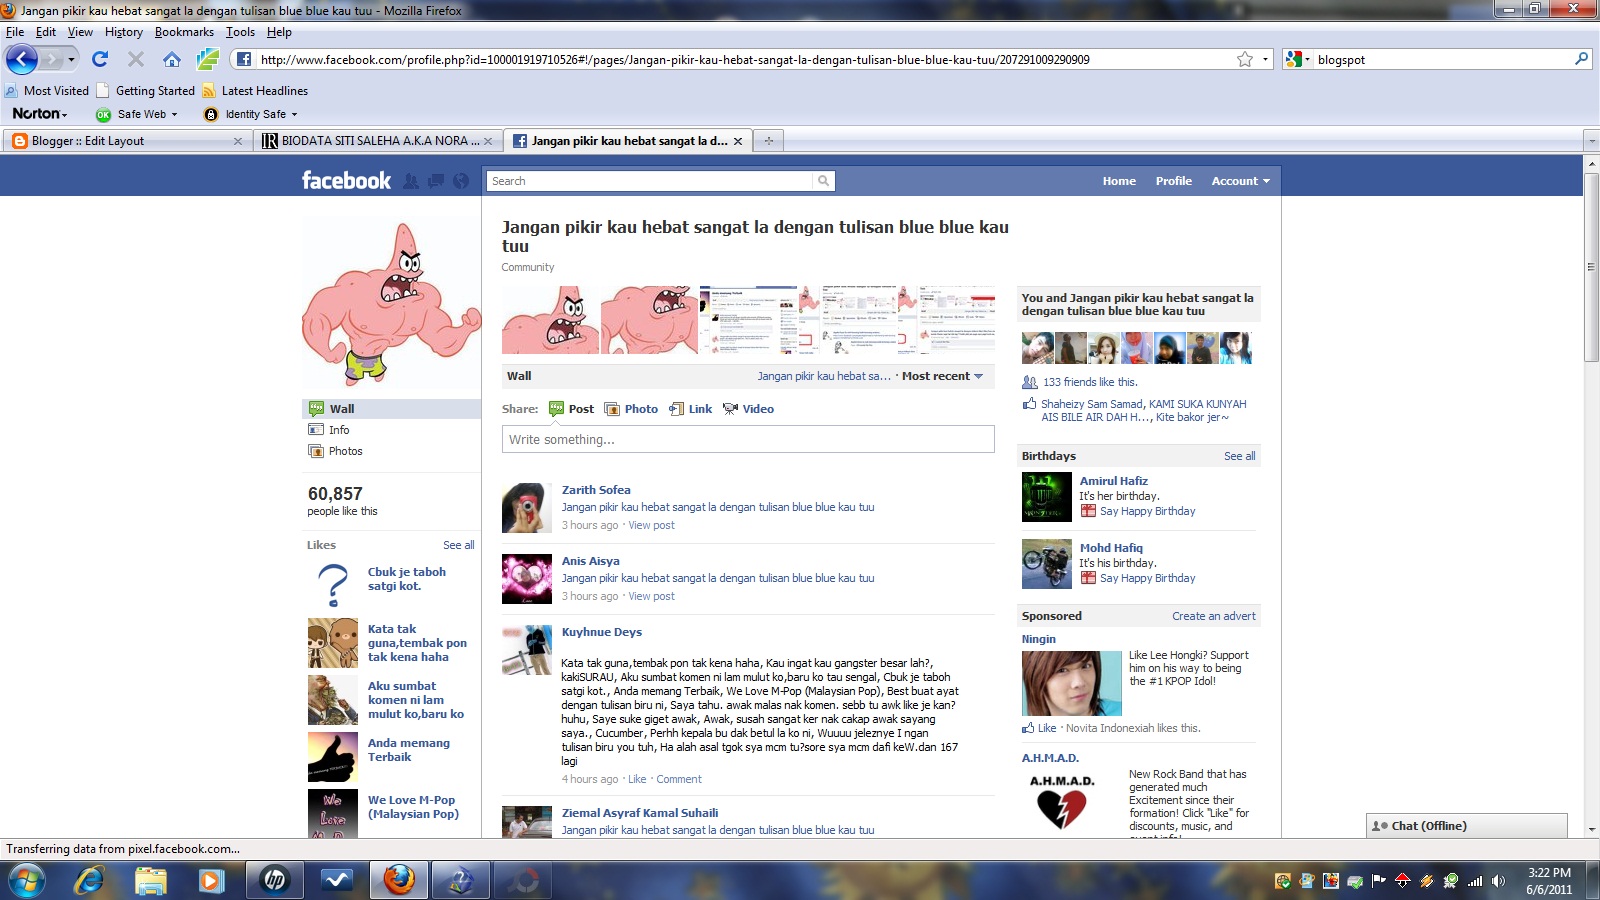The image size is (1600, 900).
Task: Click the vertical scrollbar thumb
Action: (x=1591, y=268)
